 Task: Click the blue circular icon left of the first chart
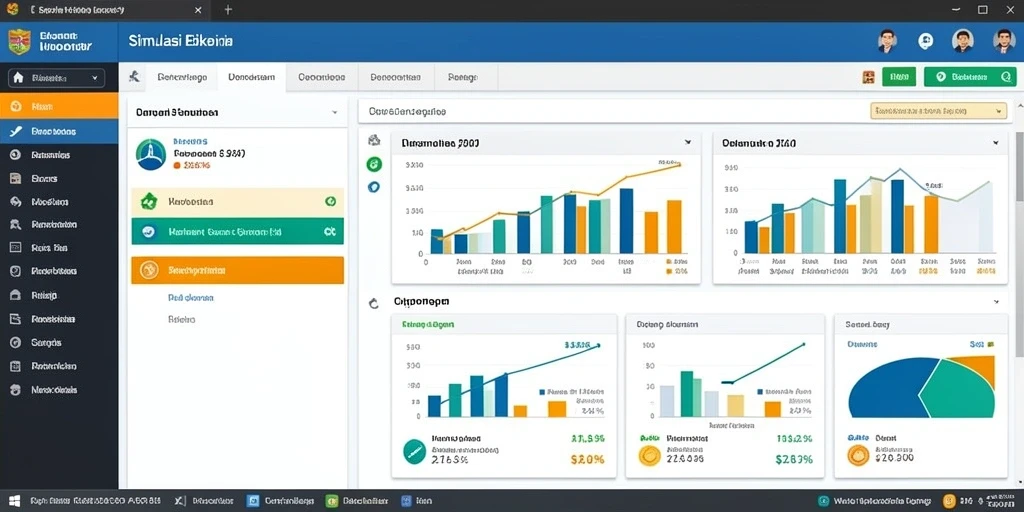point(374,187)
